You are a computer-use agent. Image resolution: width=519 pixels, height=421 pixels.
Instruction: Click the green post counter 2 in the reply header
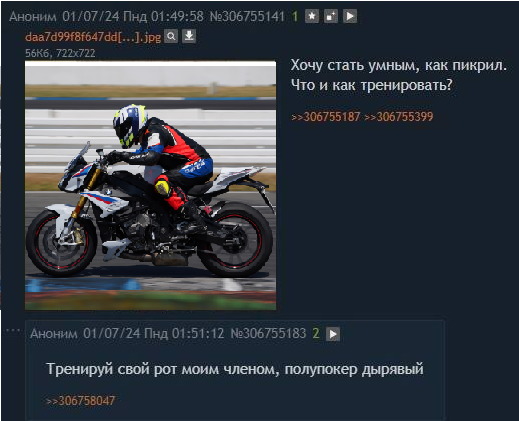[x=316, y=333]
